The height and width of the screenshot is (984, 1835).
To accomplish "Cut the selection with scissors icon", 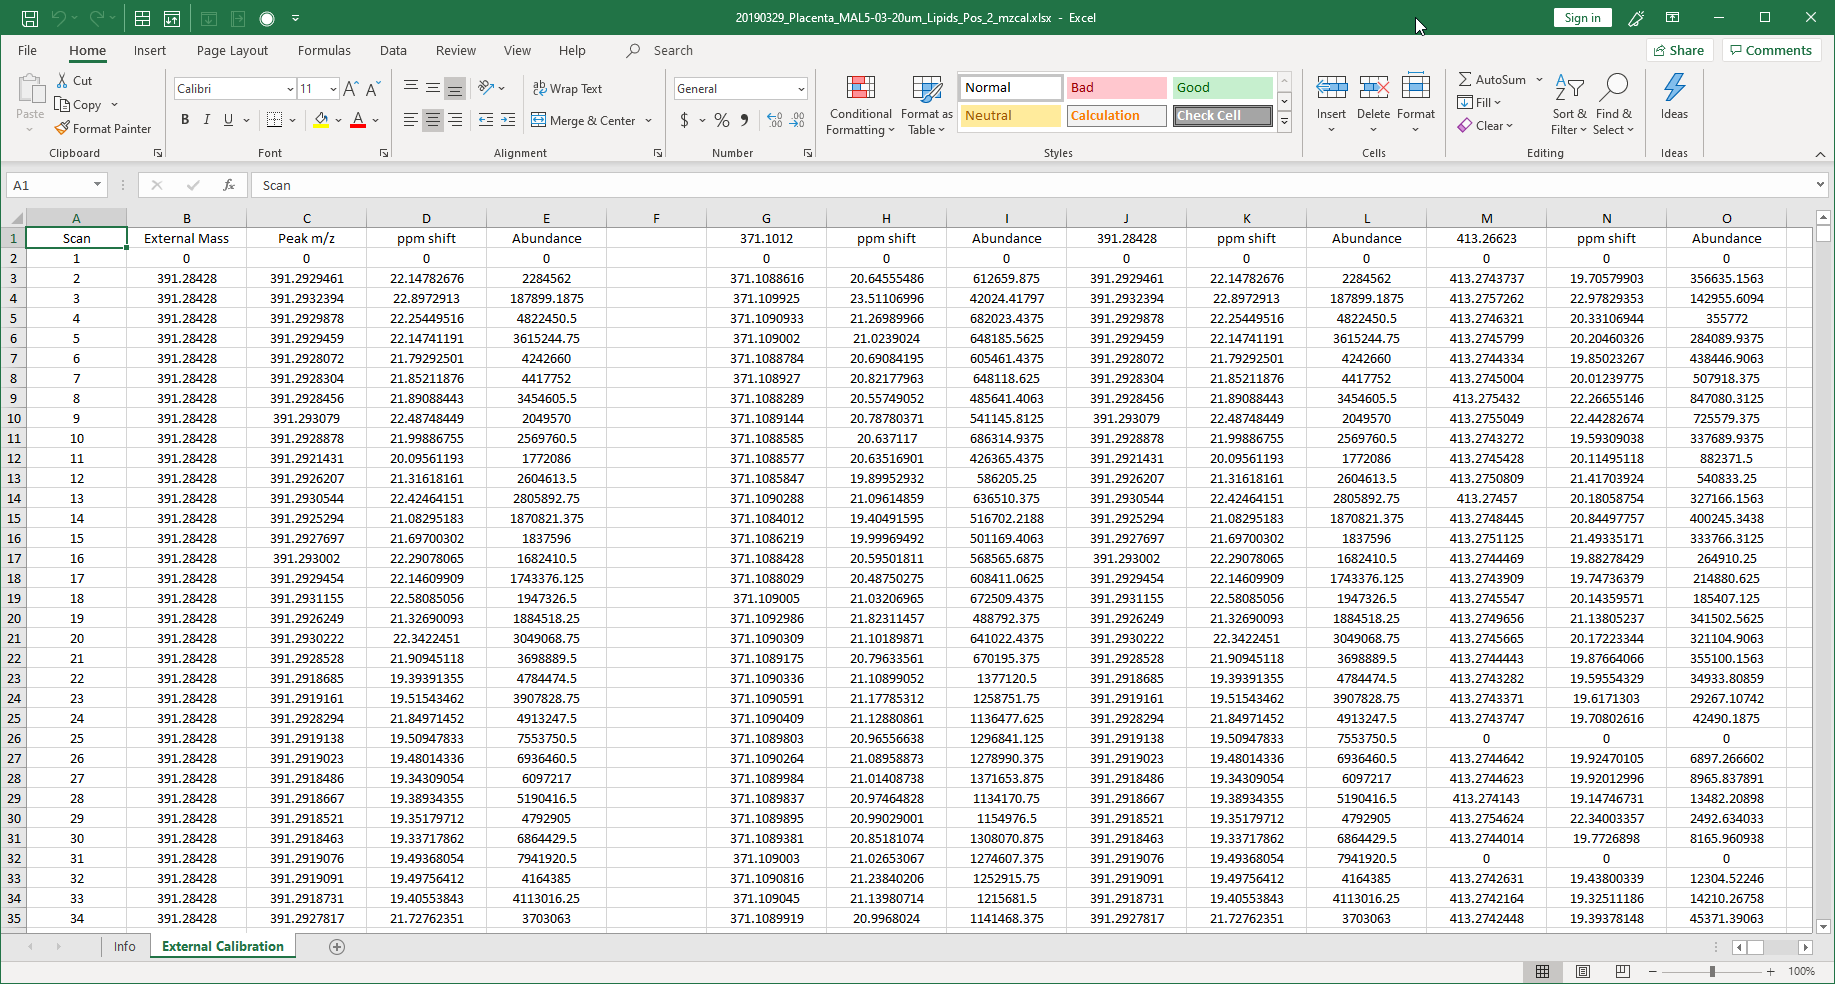I will tap(75, 80).
